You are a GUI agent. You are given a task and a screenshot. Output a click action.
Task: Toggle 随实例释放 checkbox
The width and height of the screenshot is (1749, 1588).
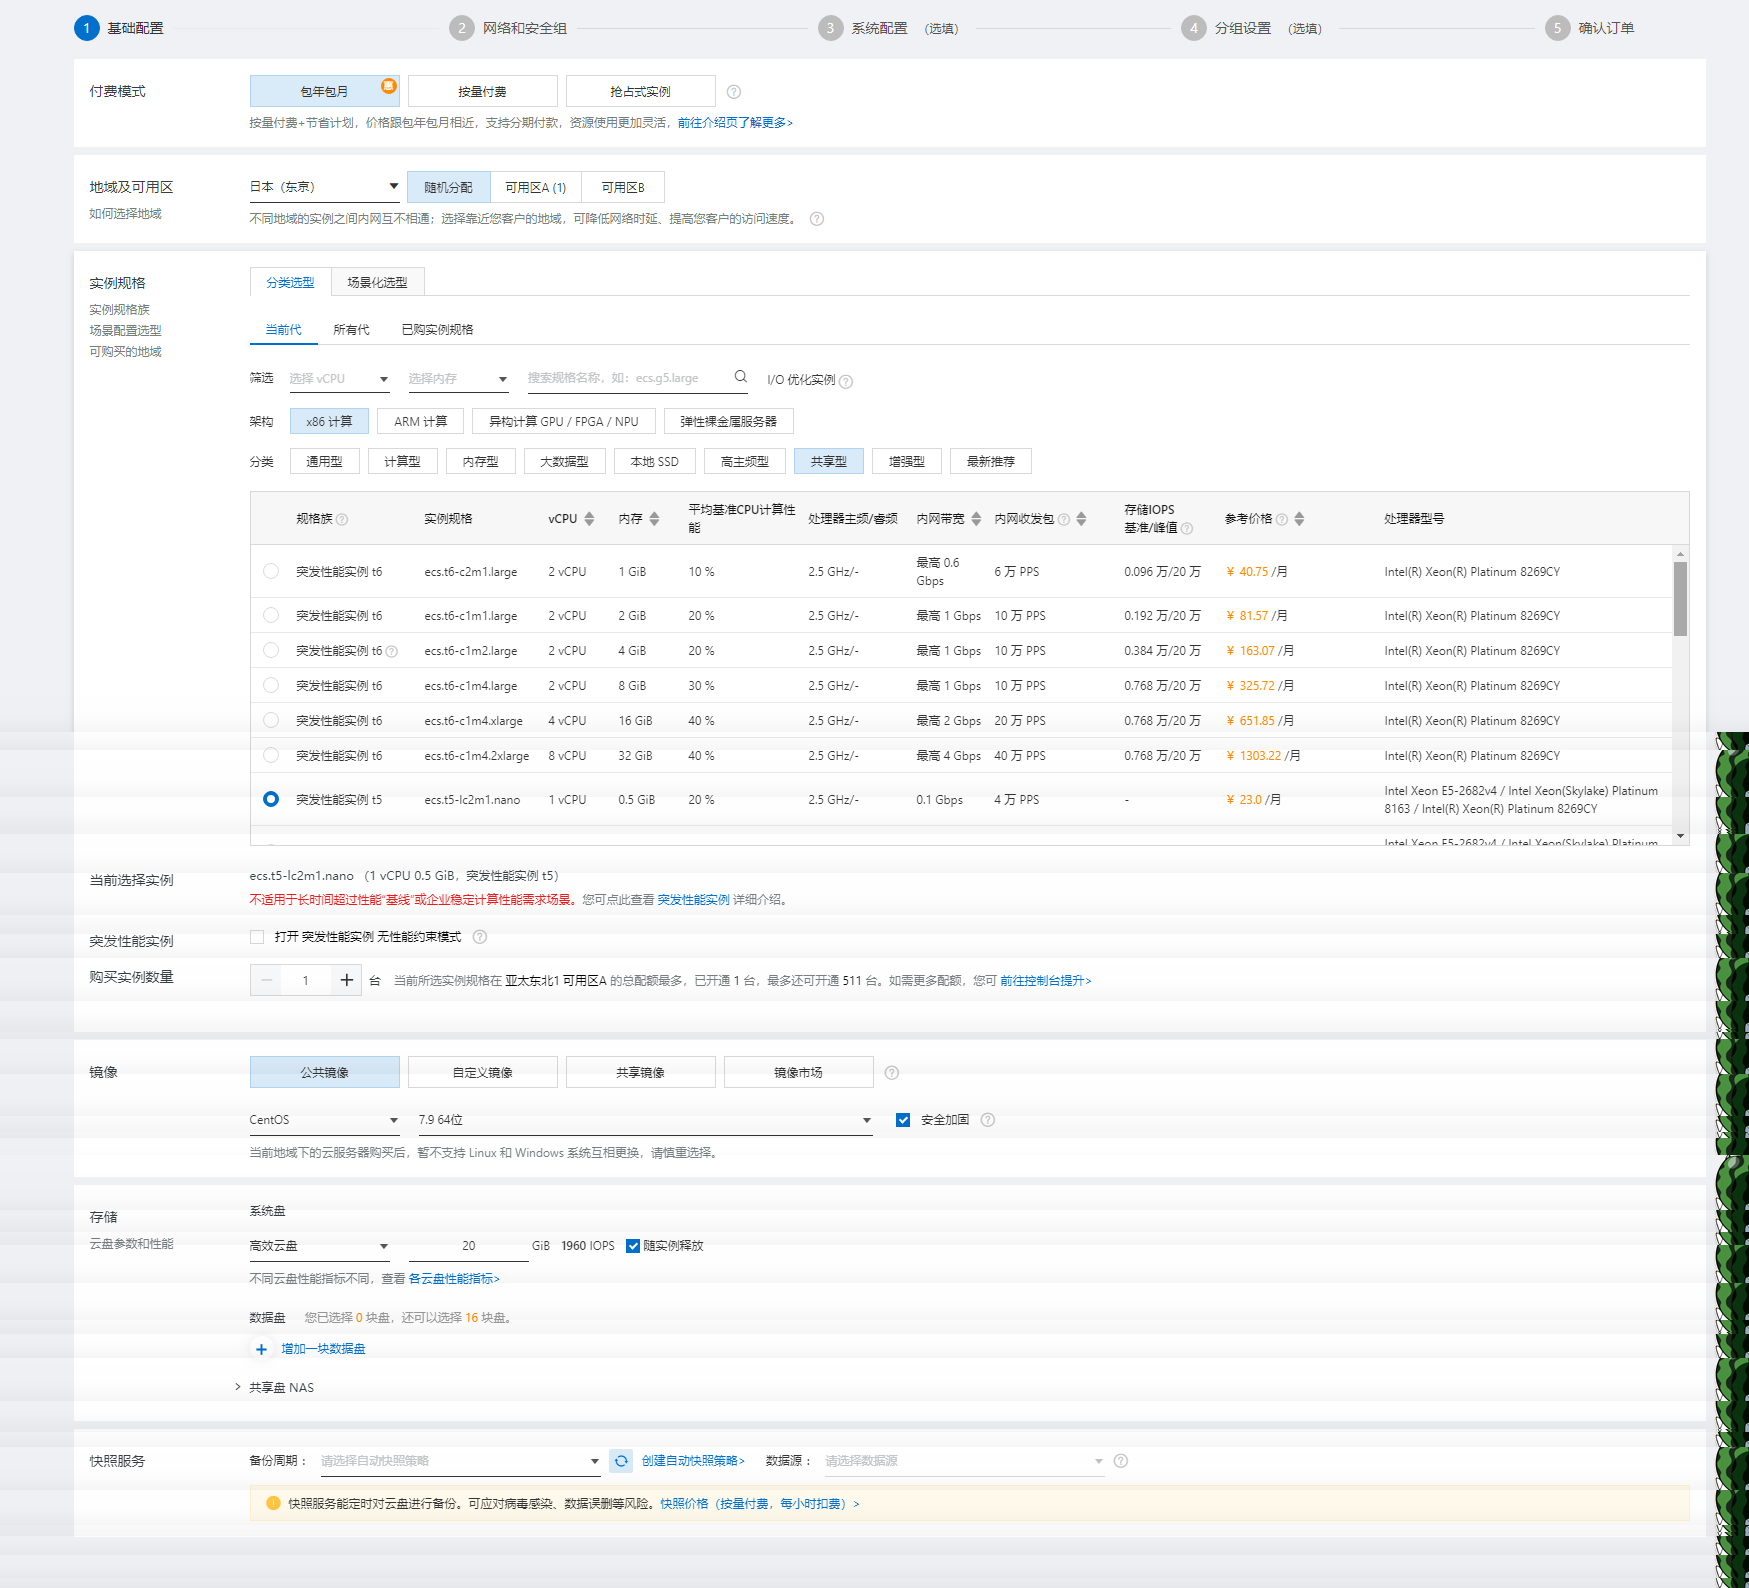click(633, 1246)
